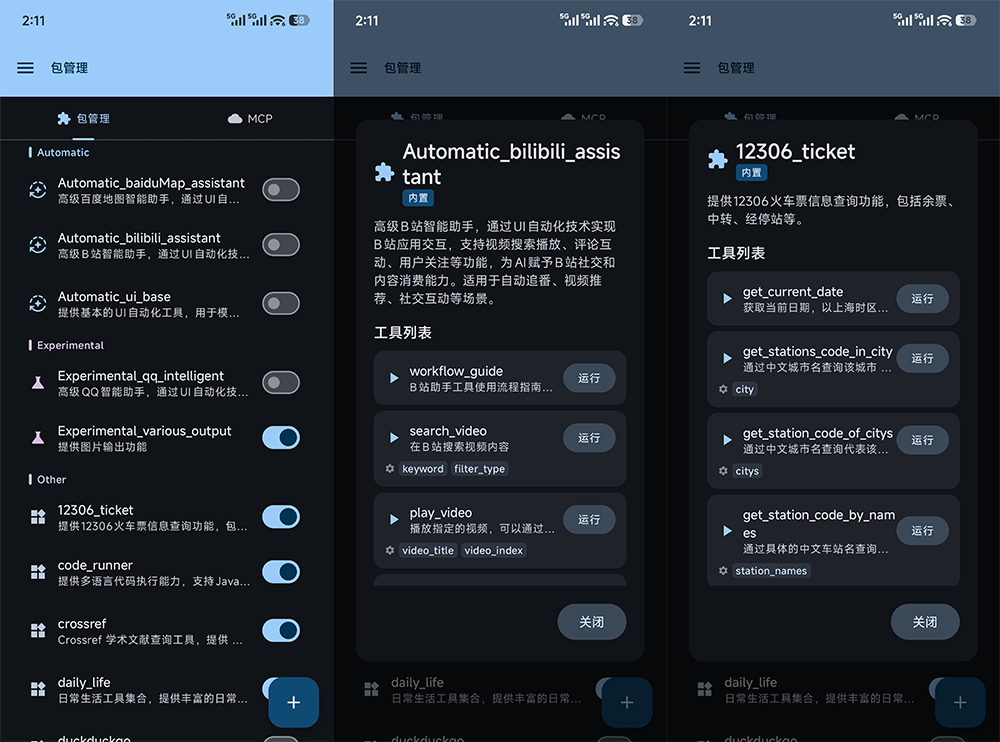Expand the workflow_guide tool entry
The height and width of the screenshot is (742, 1000).
(x=392, y=378)
